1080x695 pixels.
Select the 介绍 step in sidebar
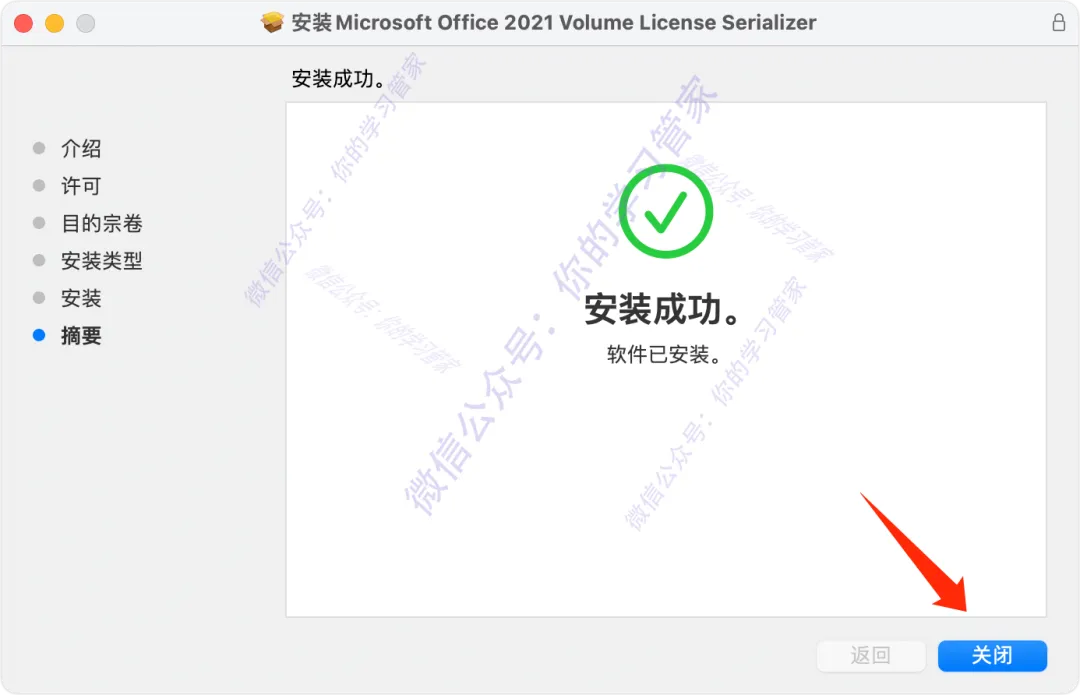[81, 148]
